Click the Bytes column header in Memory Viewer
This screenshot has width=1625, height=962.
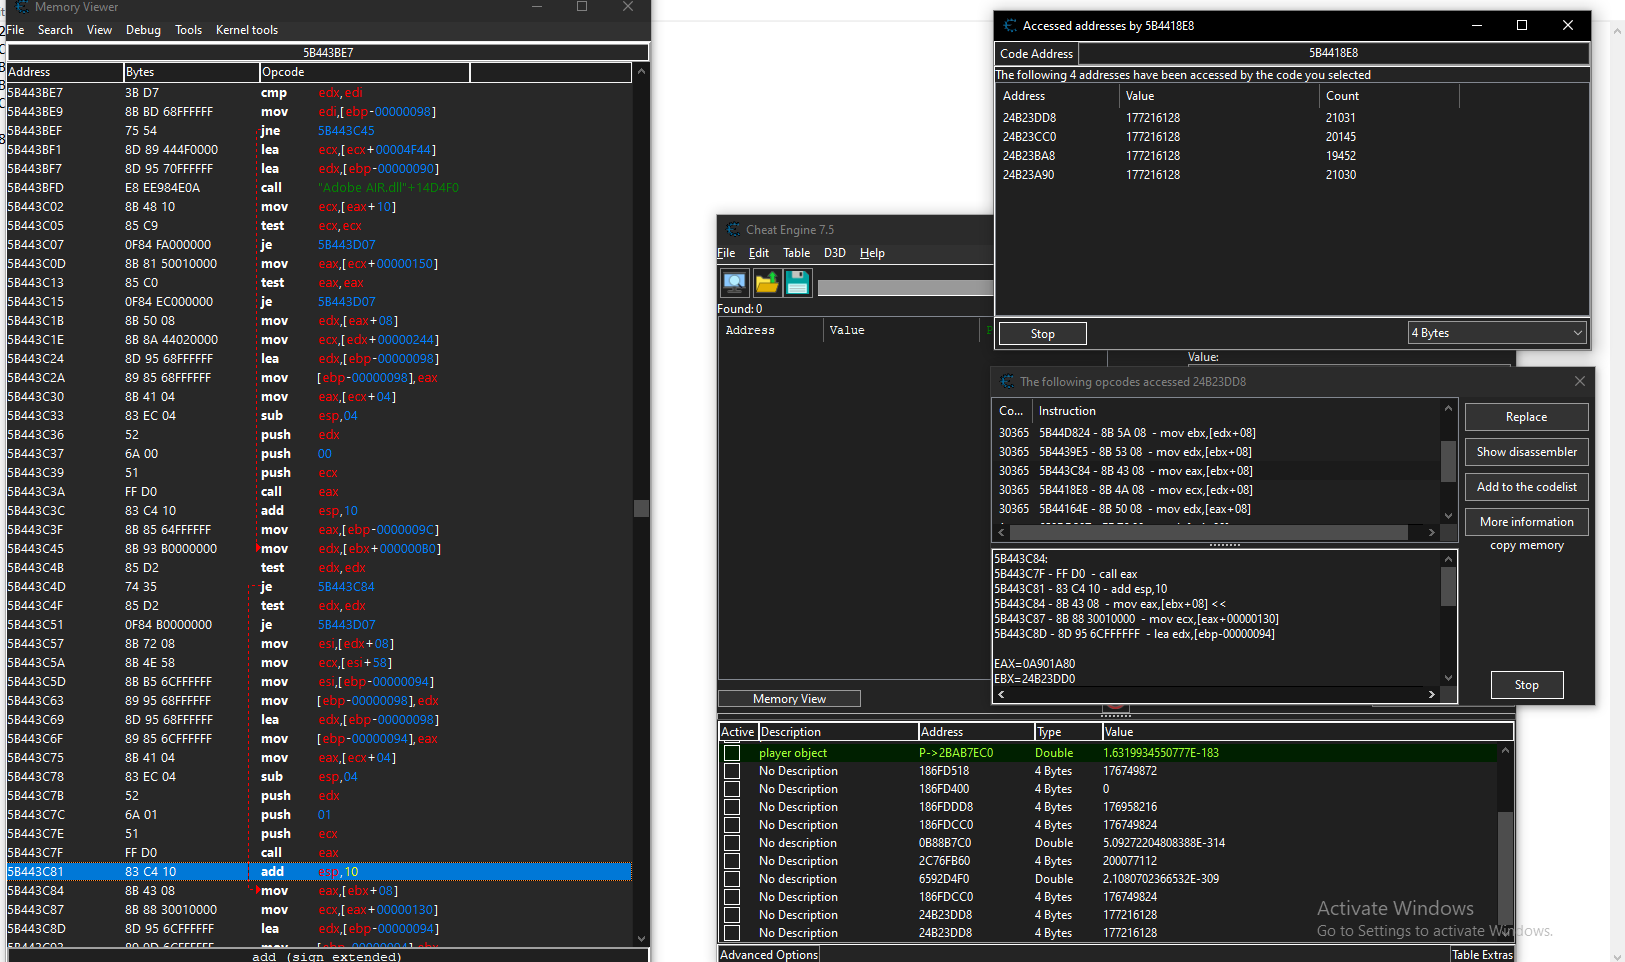pyautogui.click(x=191, y=72)
